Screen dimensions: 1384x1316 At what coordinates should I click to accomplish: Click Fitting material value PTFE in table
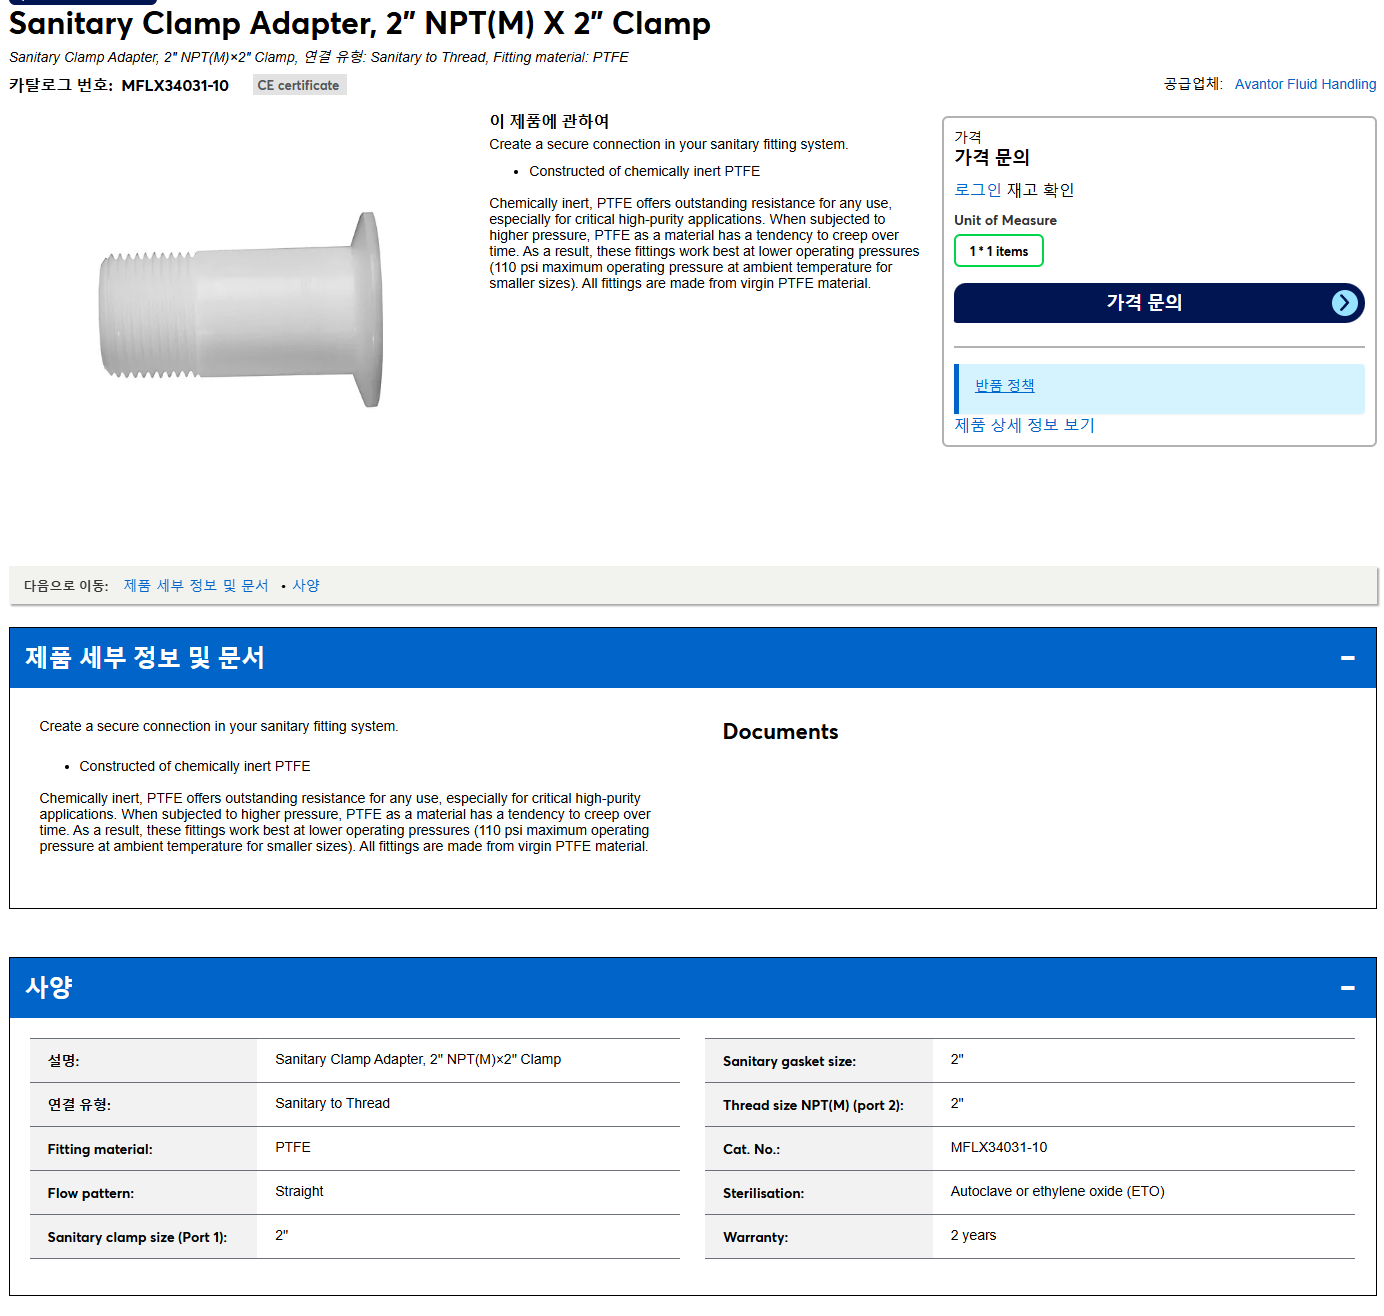pos(293,1147)
